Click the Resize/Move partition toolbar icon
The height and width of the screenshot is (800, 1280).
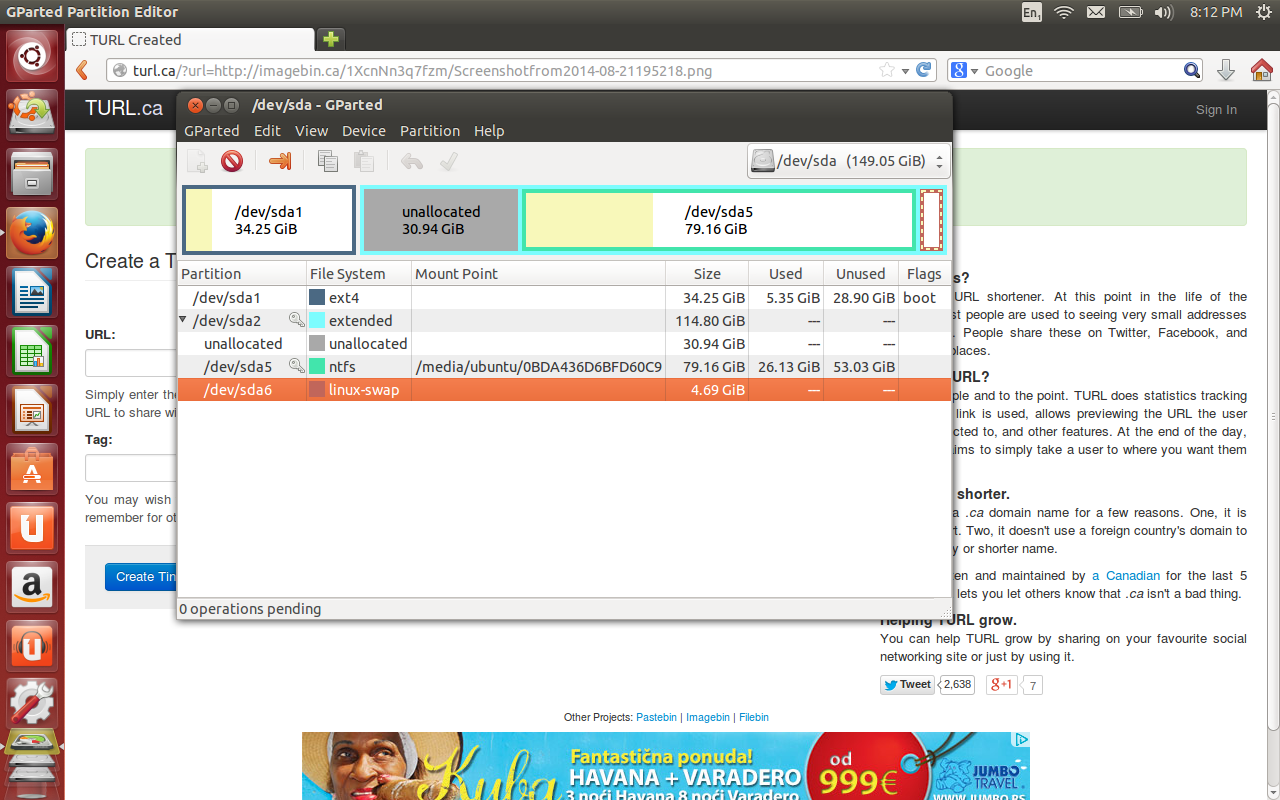click(280, 161)
